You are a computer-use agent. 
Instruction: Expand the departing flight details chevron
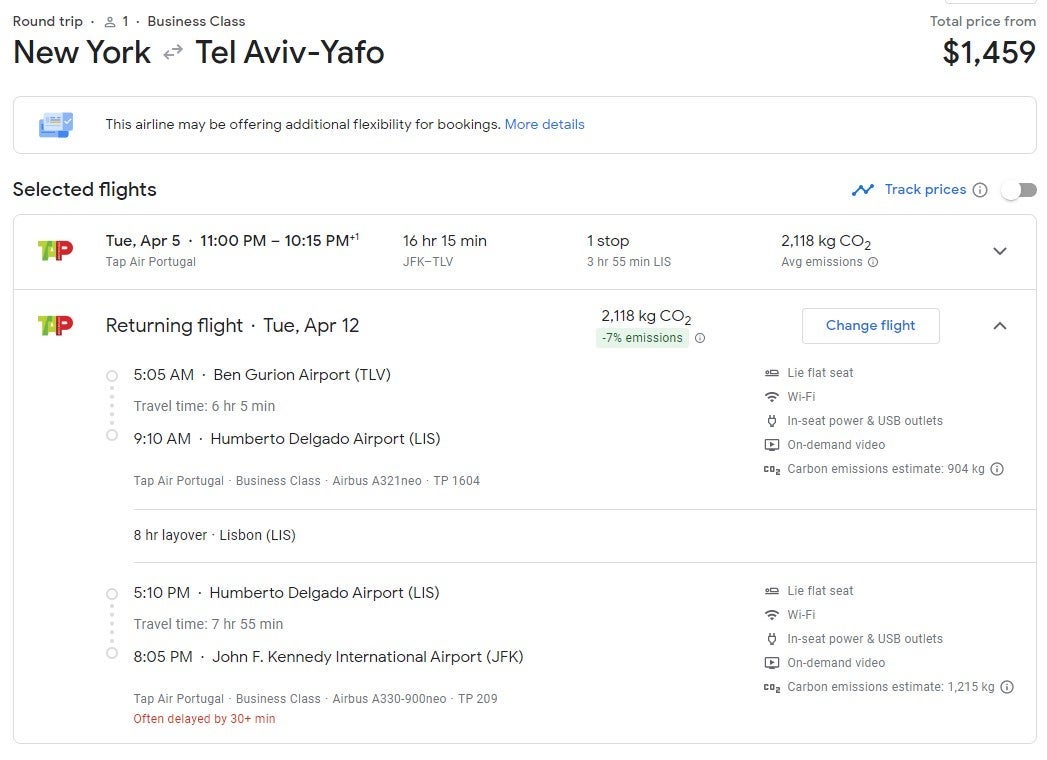pyautogui.click(x=999, y=251)
